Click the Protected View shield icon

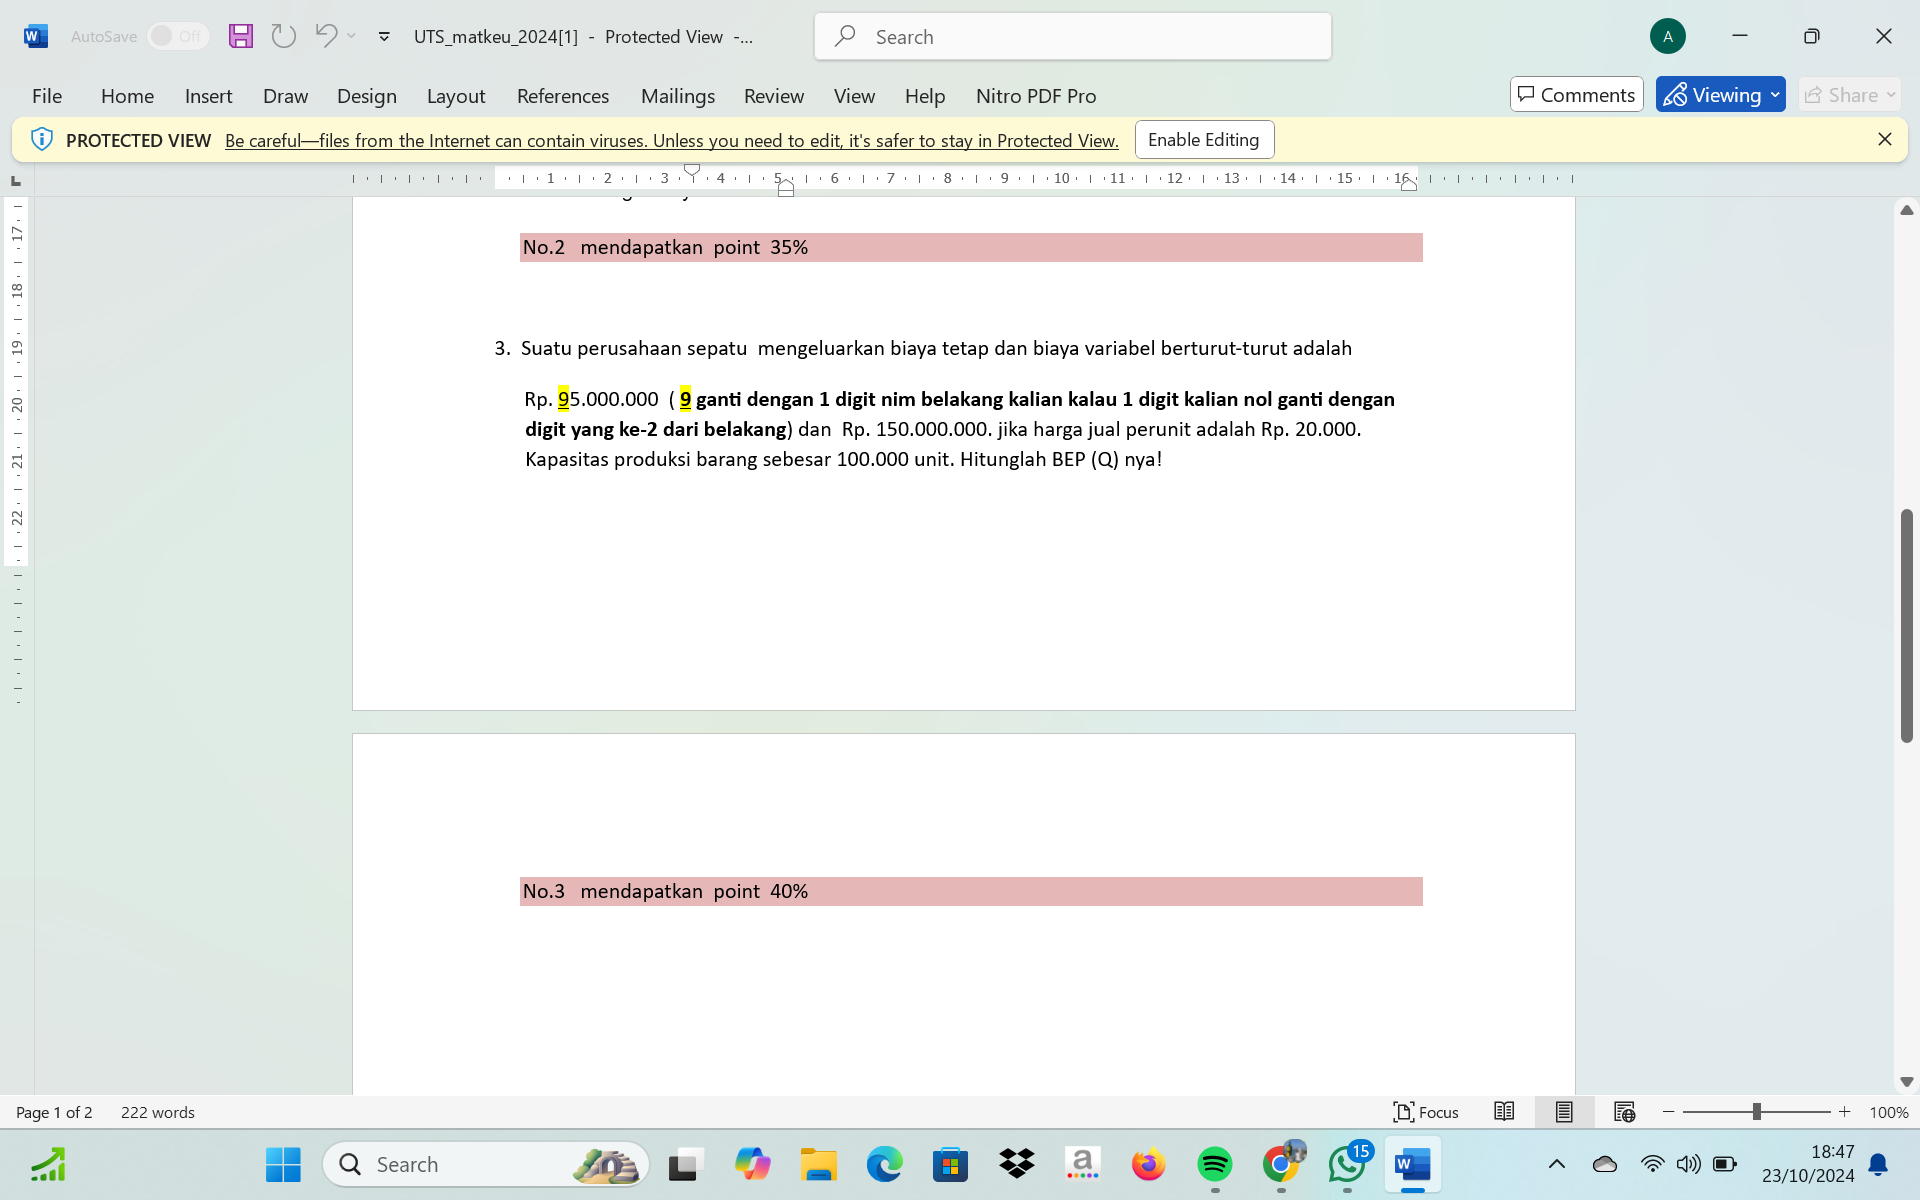pyautogui.click(x=41, y=139)
